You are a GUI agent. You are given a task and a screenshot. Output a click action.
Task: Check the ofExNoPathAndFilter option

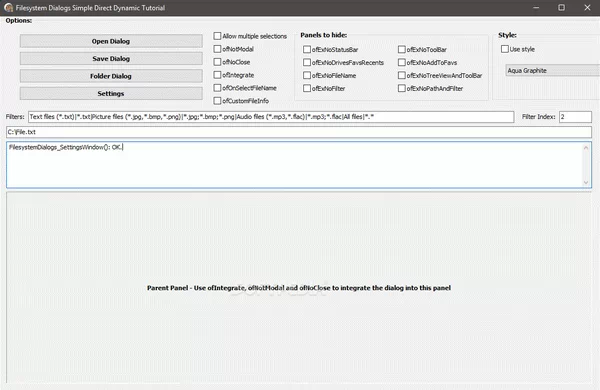(x=402, y=88)
